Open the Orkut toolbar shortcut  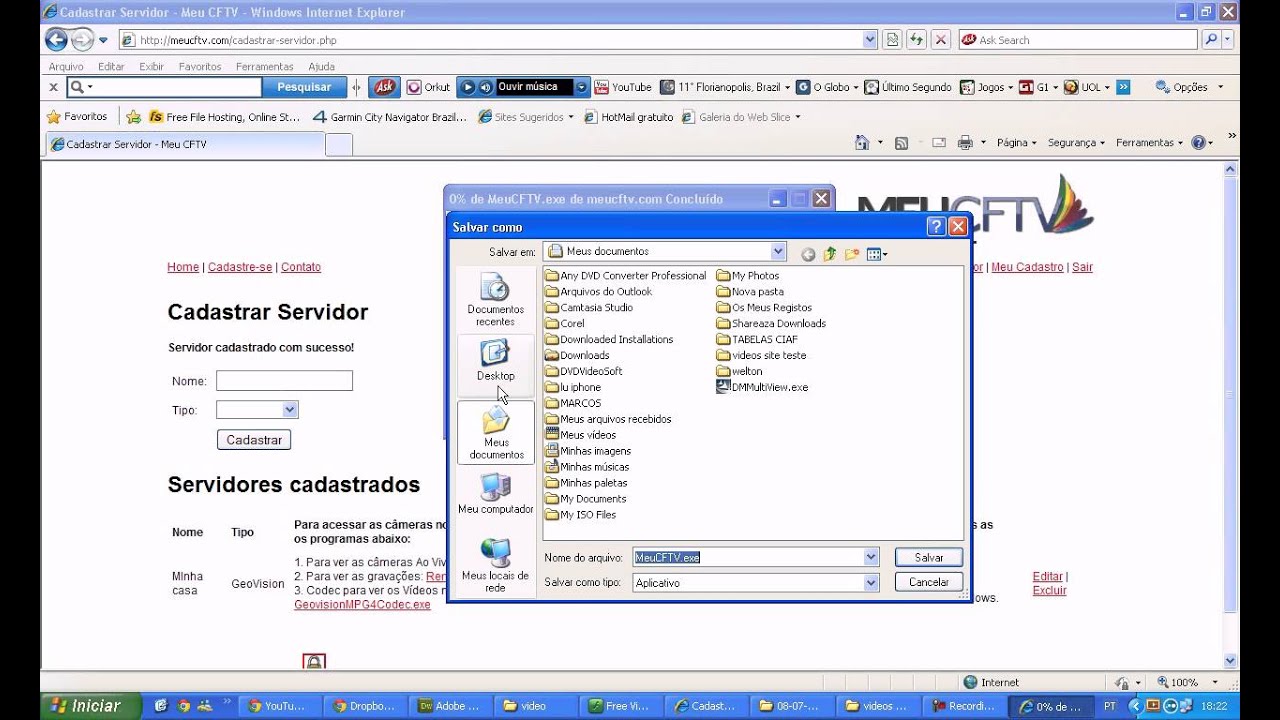[429, 87]
